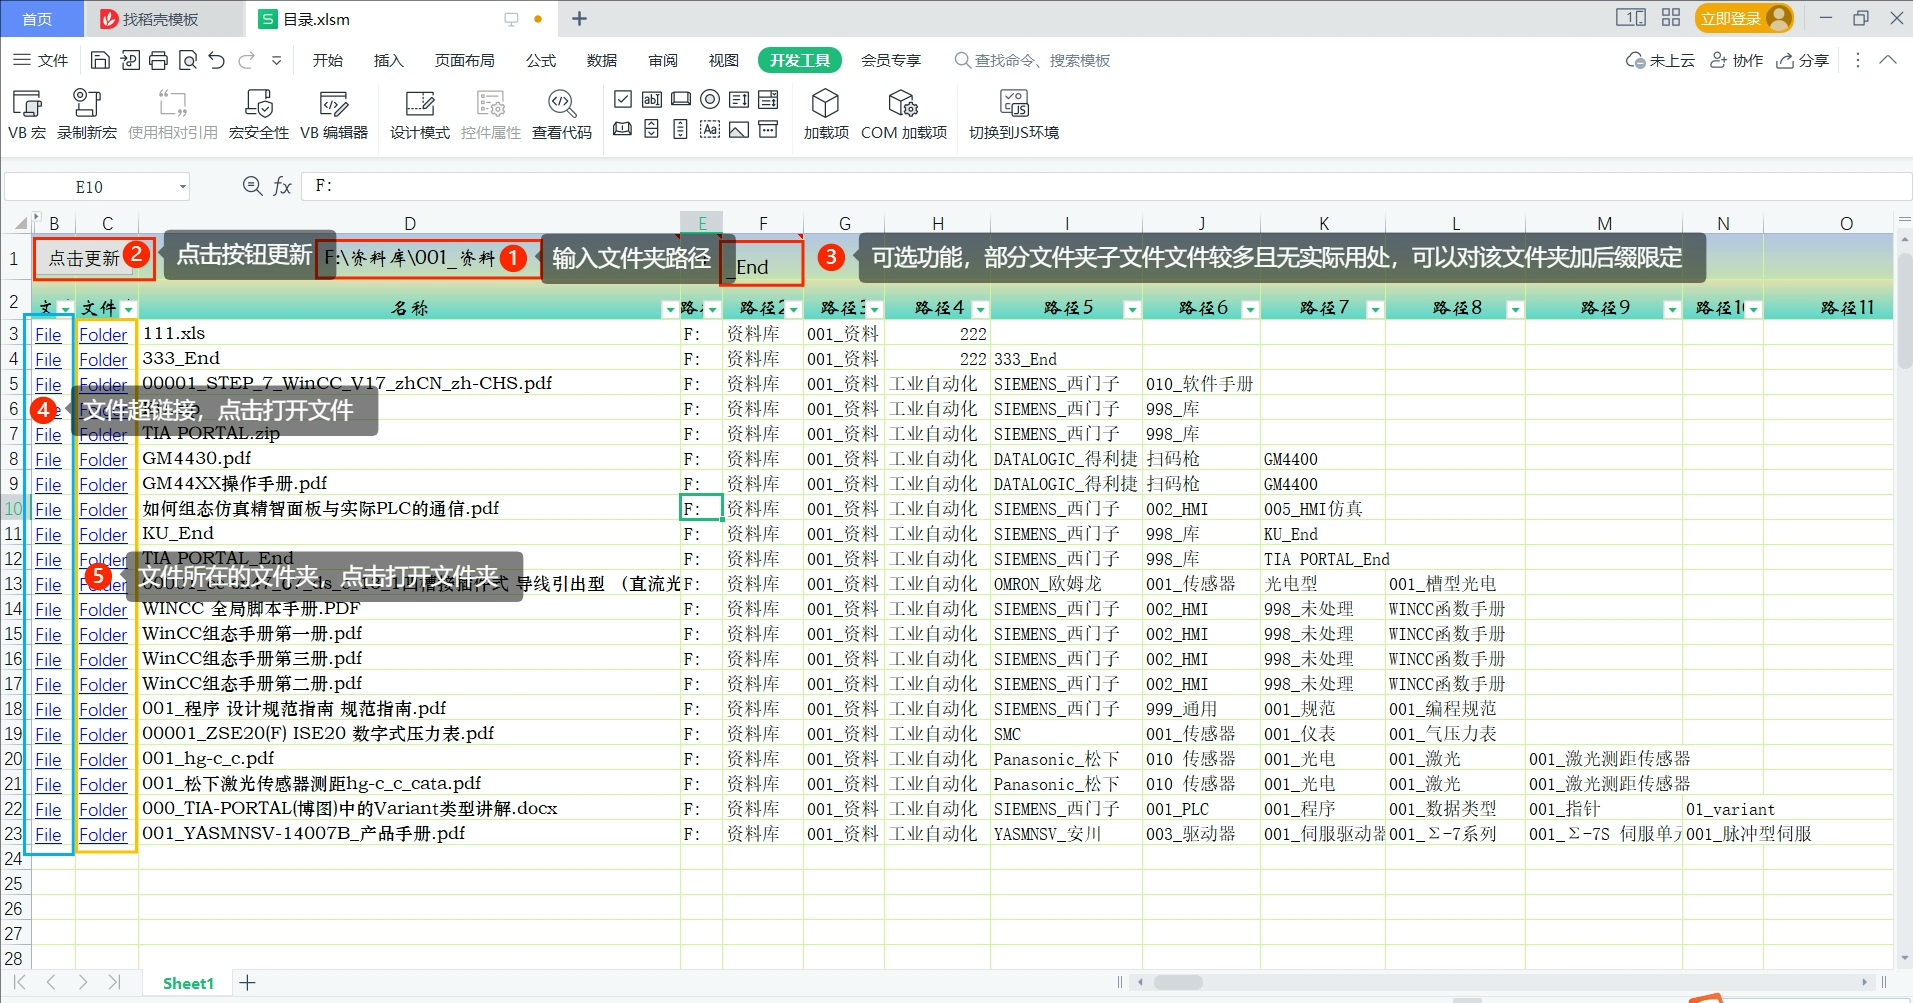Switch to JS environment

1013,114
